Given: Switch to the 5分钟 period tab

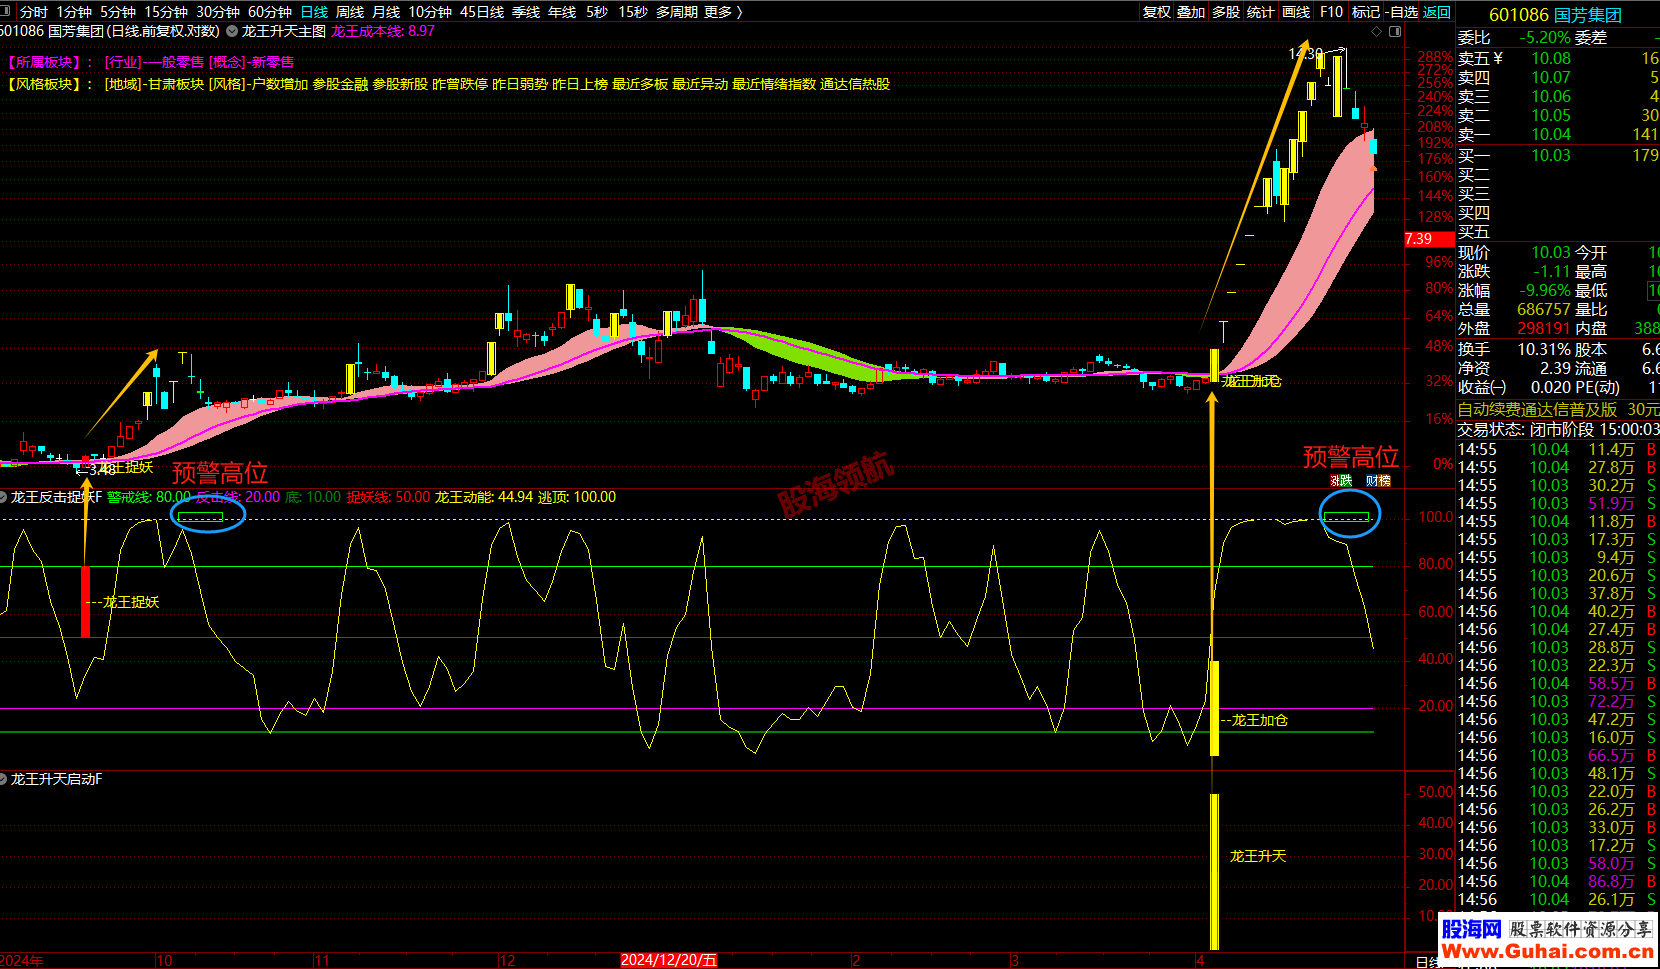Looking at the screenshot, I should pyautogui.click(x=118, y=12).
